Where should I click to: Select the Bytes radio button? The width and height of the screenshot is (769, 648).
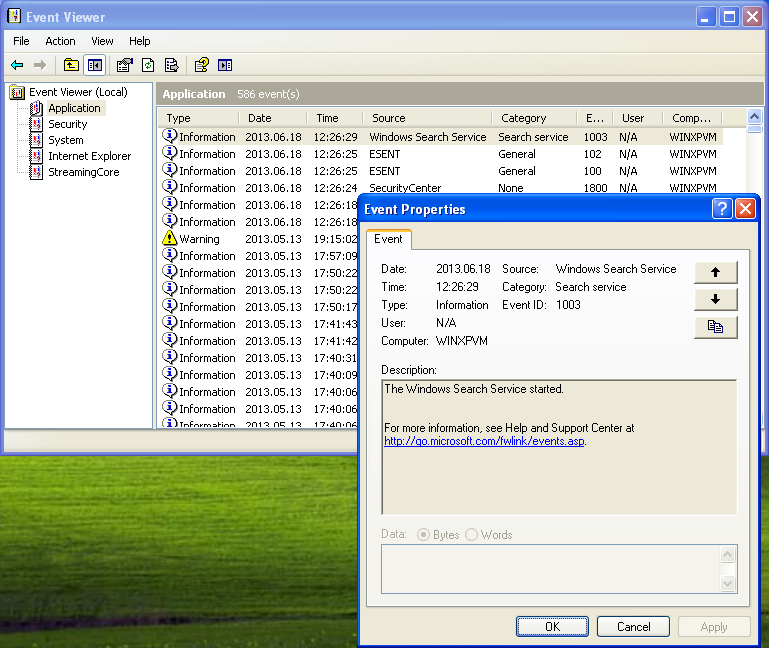pyautogui.click(x=423, y=535)
